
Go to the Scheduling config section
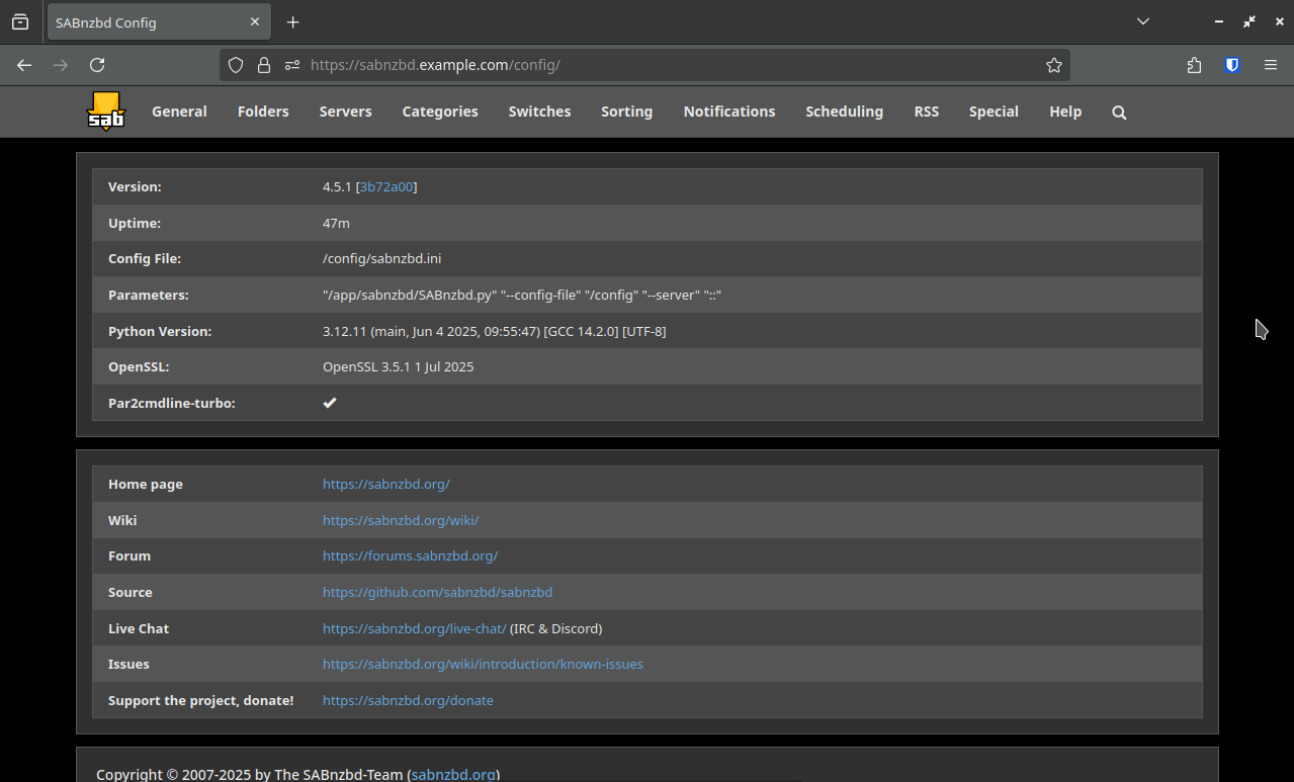tap(844, 112)
